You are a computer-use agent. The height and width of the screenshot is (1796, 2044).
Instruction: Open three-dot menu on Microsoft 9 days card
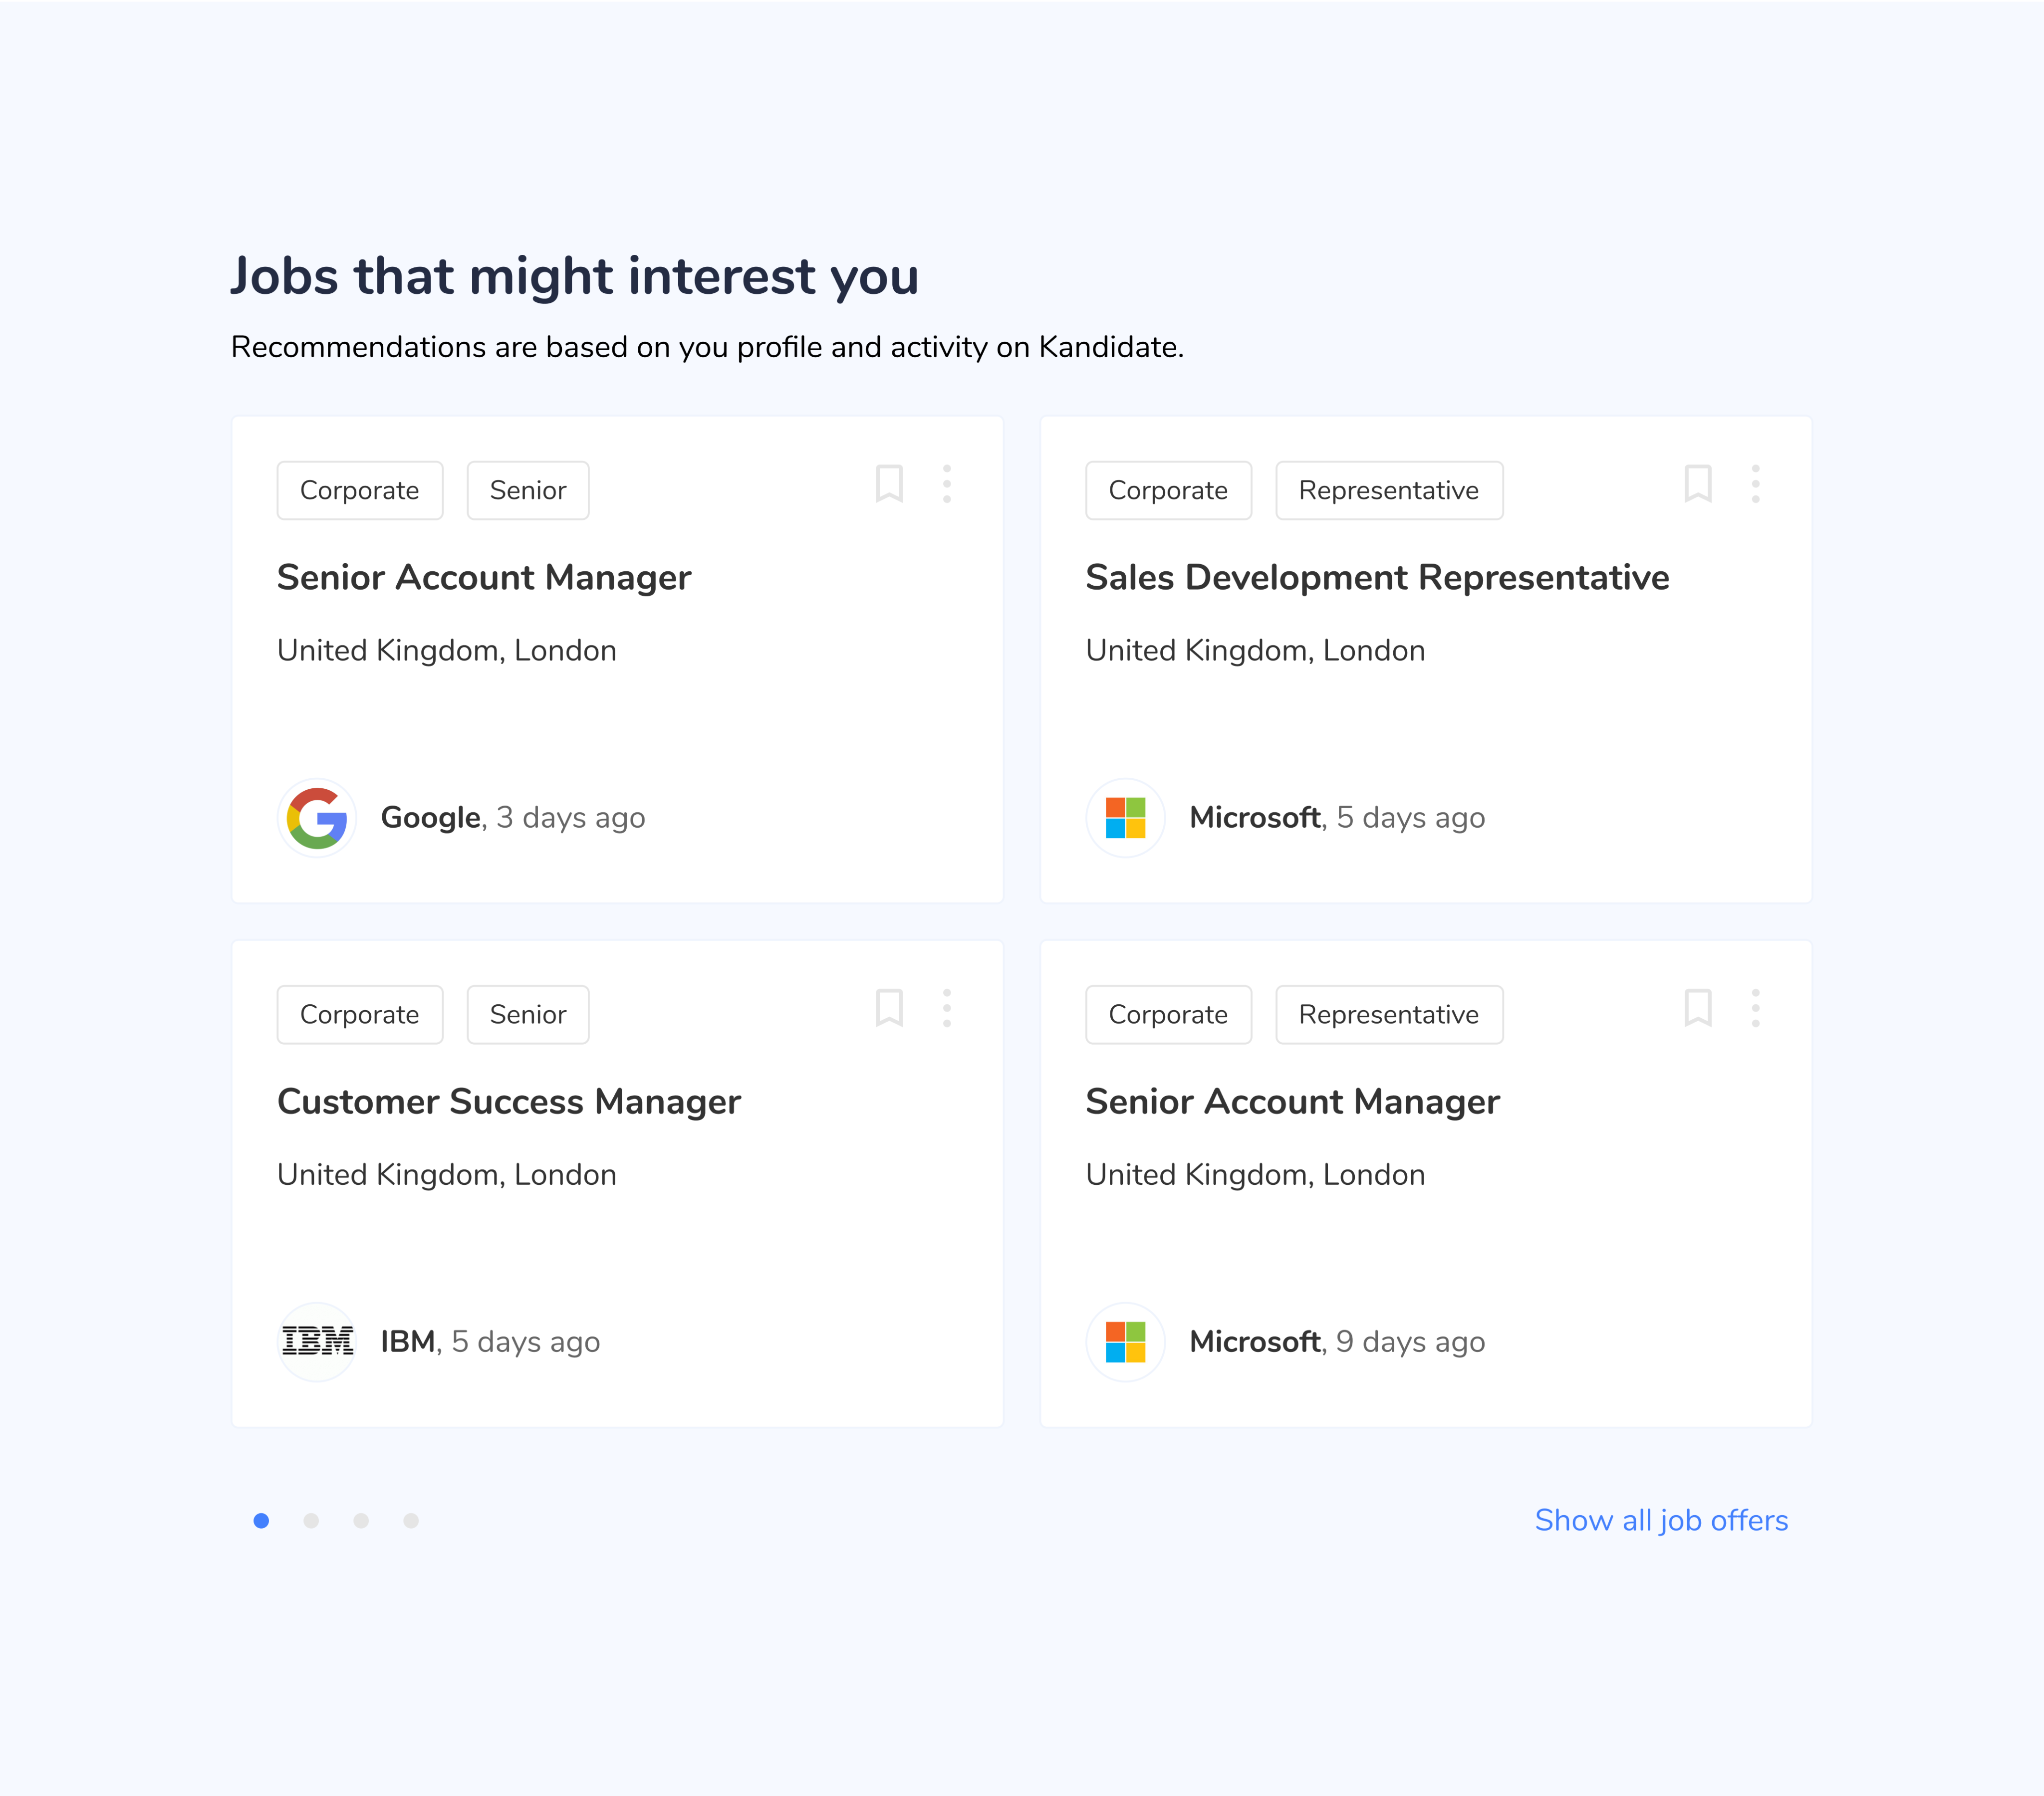[1755, 1008]
